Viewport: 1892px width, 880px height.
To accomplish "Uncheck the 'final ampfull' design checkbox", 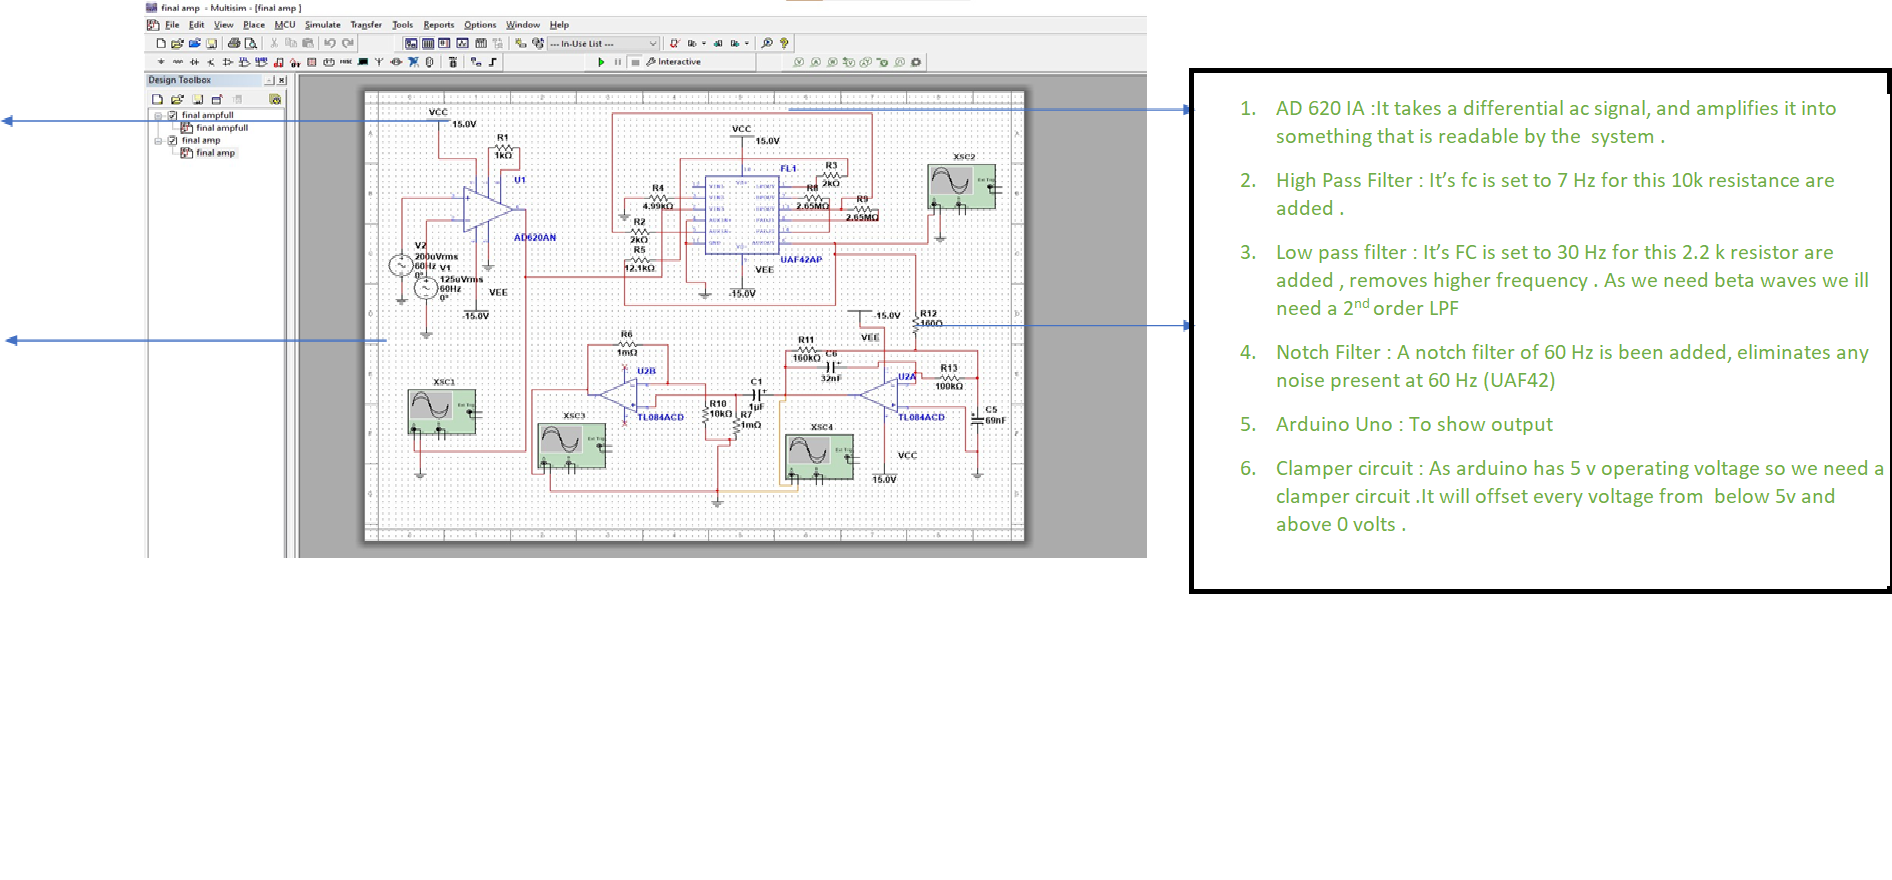I will click(172, 115).
